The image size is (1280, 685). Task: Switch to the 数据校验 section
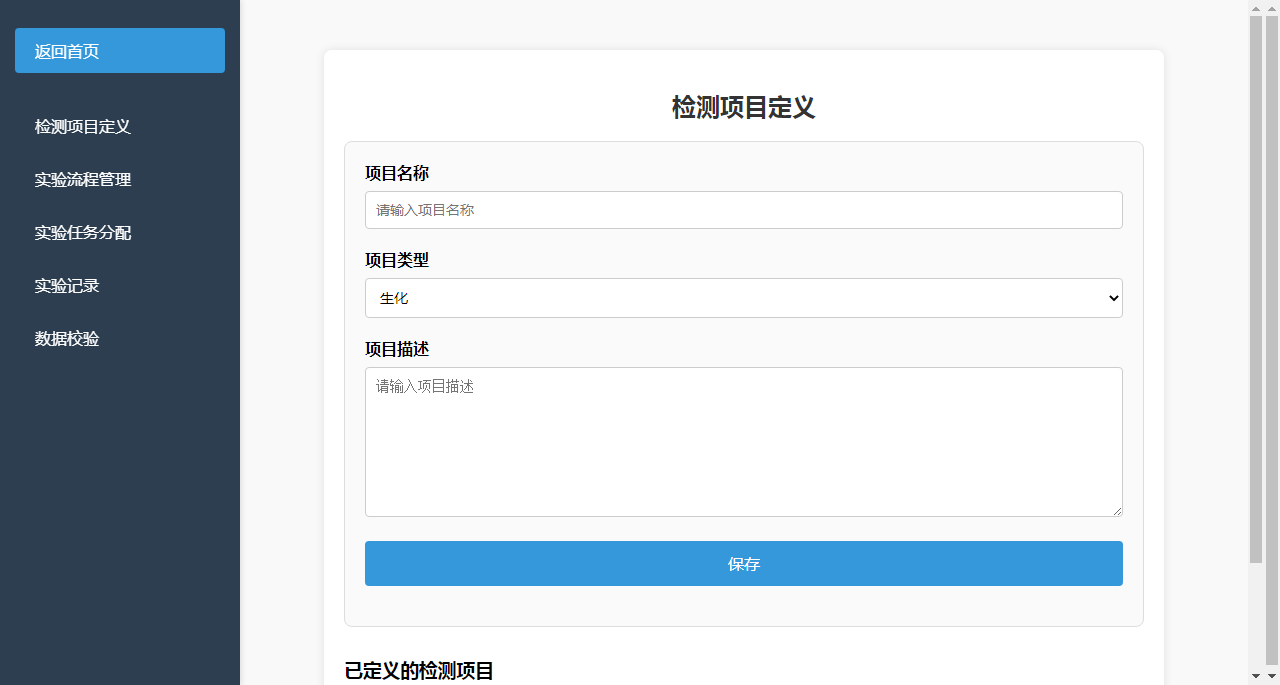point(120,339)
